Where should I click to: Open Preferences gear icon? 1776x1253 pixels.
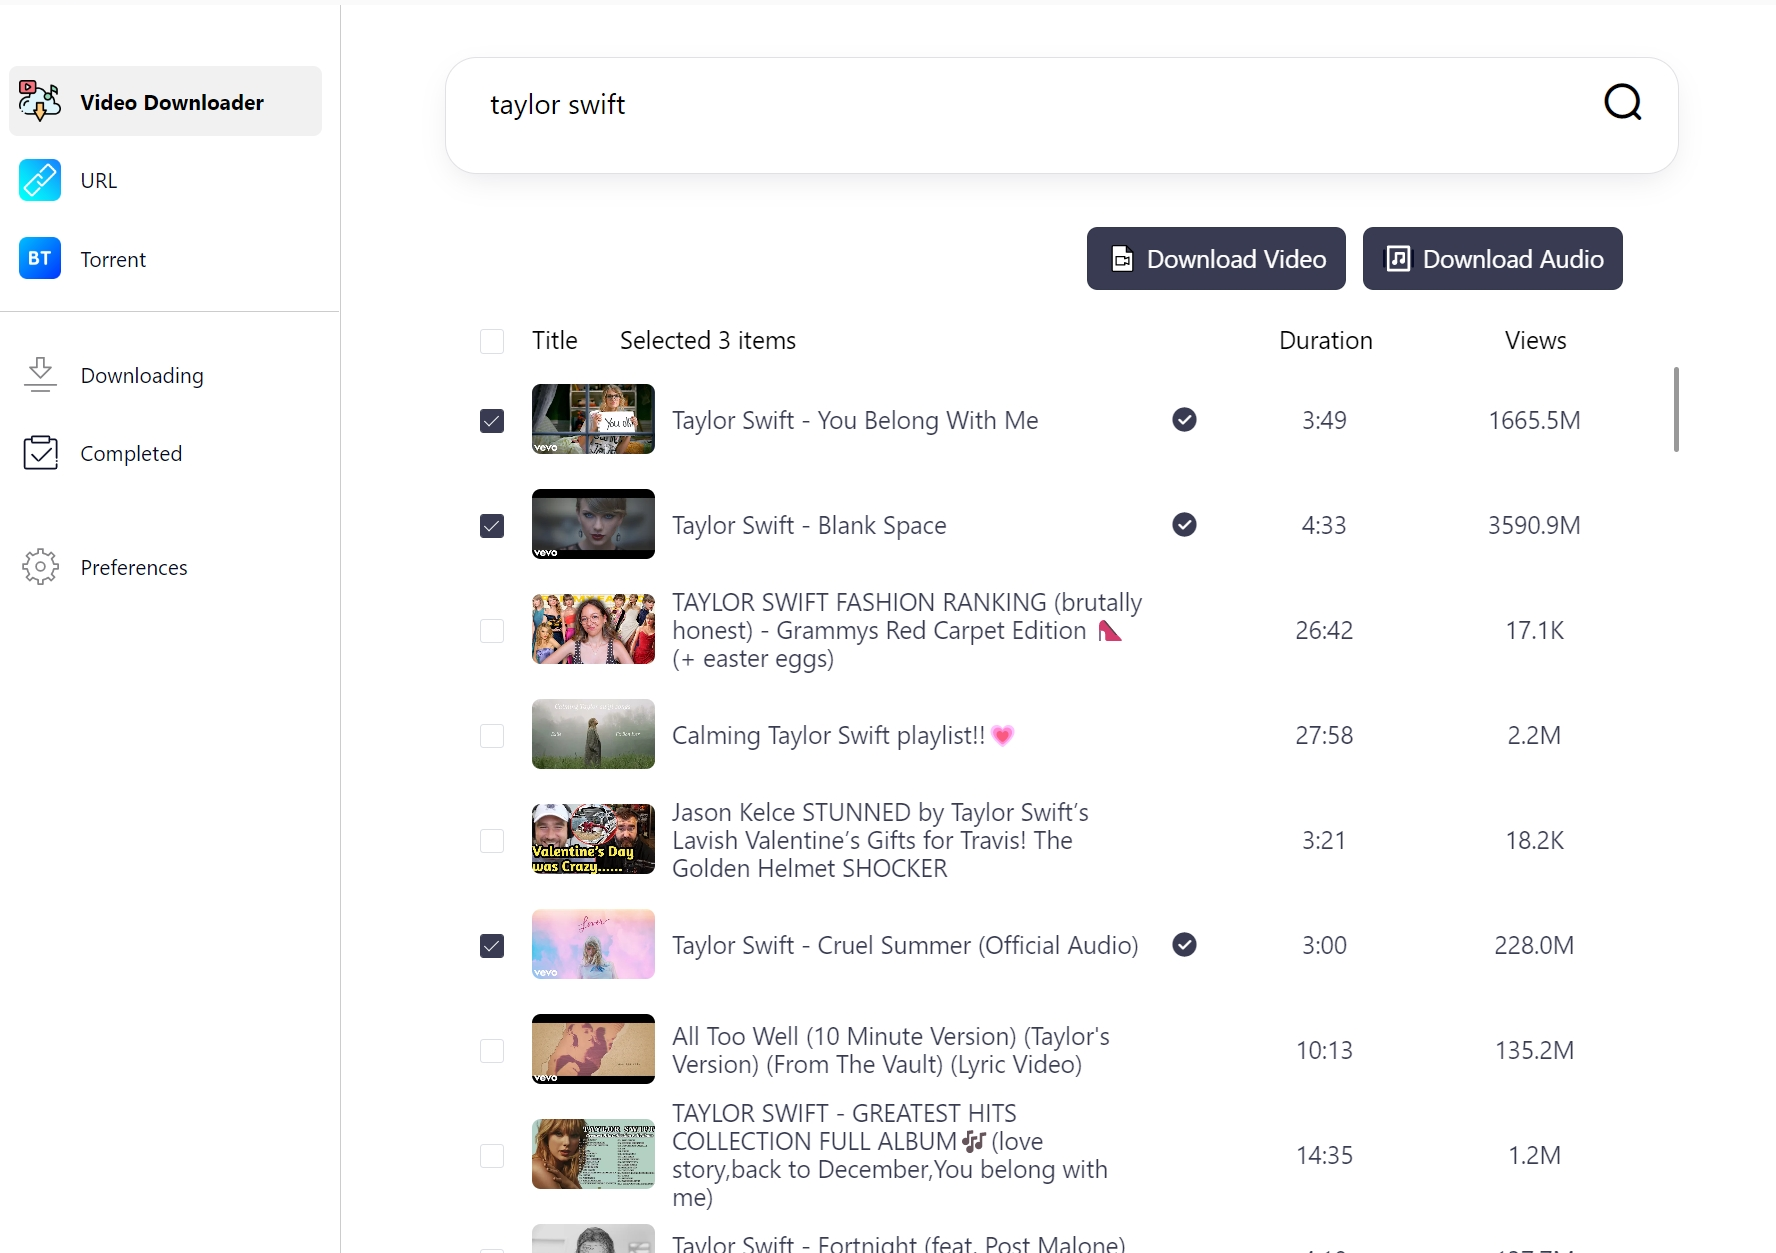(x=40, y=567)
